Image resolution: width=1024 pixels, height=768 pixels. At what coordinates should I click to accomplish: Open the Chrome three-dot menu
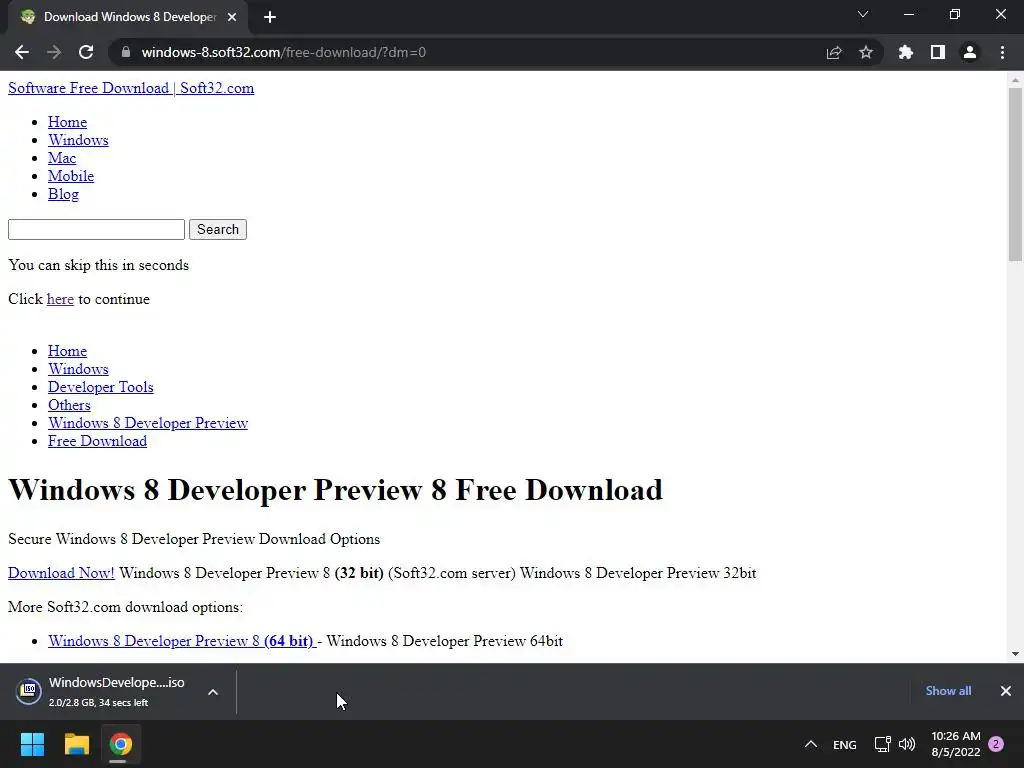pyautogui.click(x=1002, y=52)
